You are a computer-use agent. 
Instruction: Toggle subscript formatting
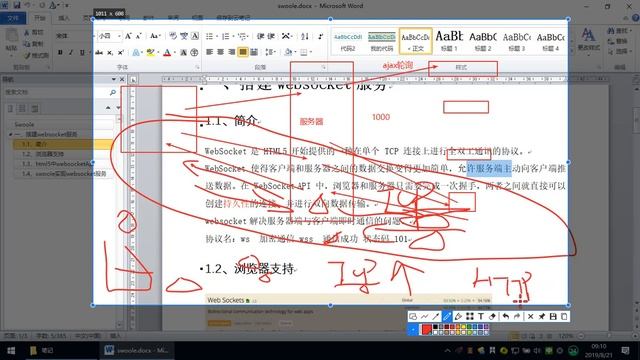pos(110,52)
